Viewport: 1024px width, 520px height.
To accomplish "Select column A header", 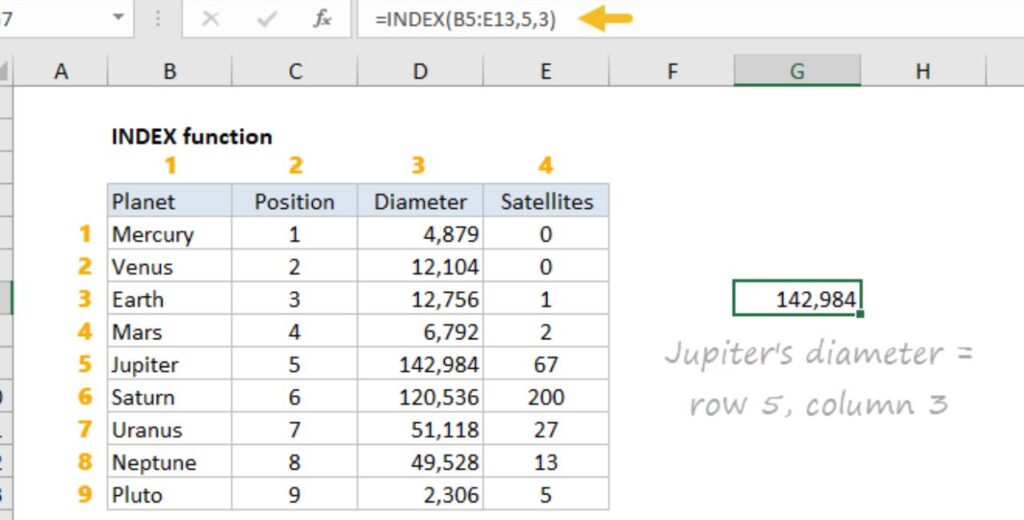I will [x=61, y=71].
